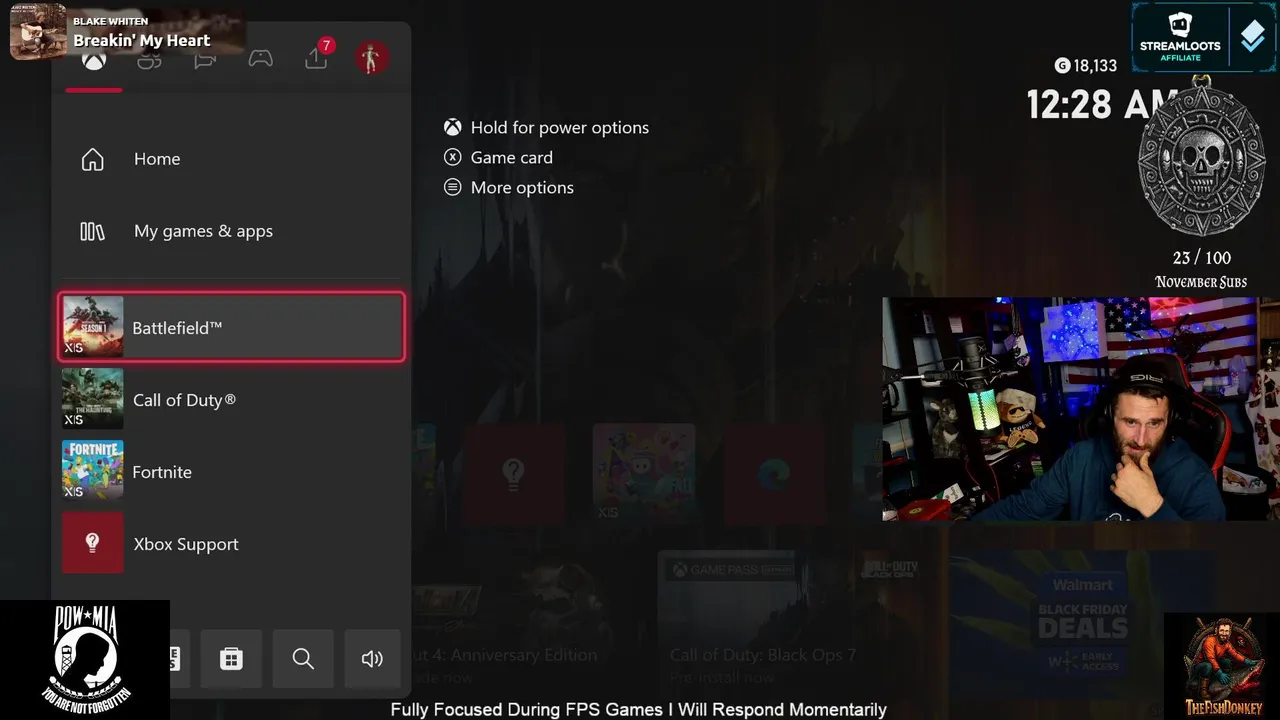Click the Home house icon

92,159
